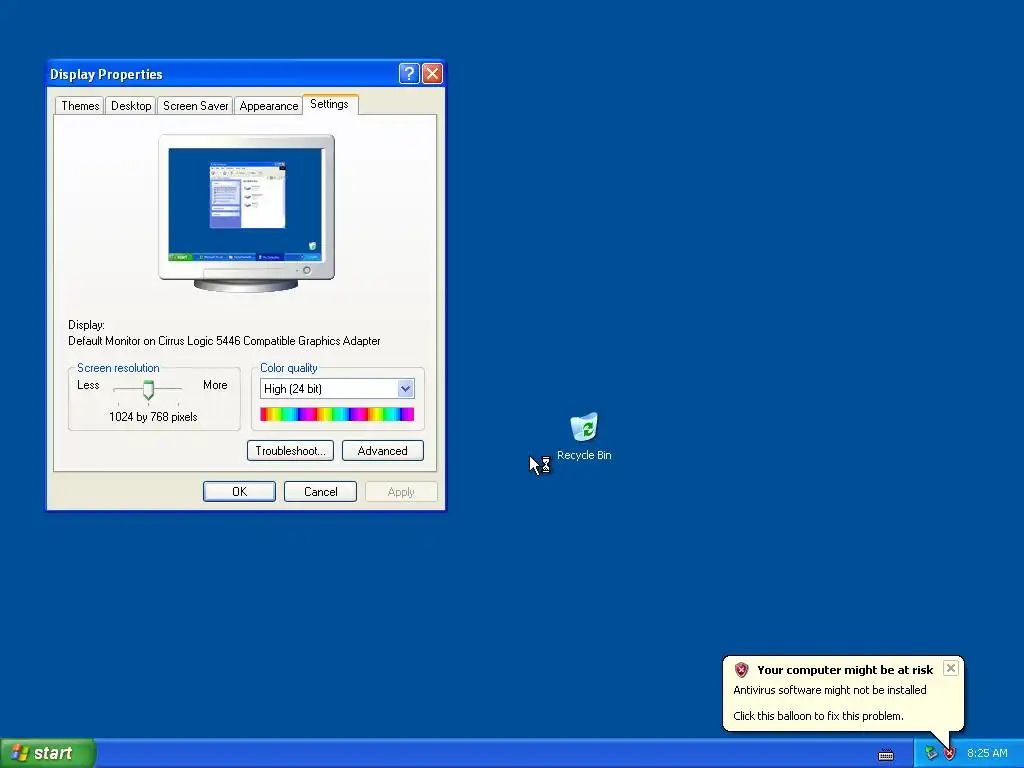Viewport: 1024px width, 768px height.
Task: Click the help question mark button in Display Properties
Action: [x=409, y=74]
